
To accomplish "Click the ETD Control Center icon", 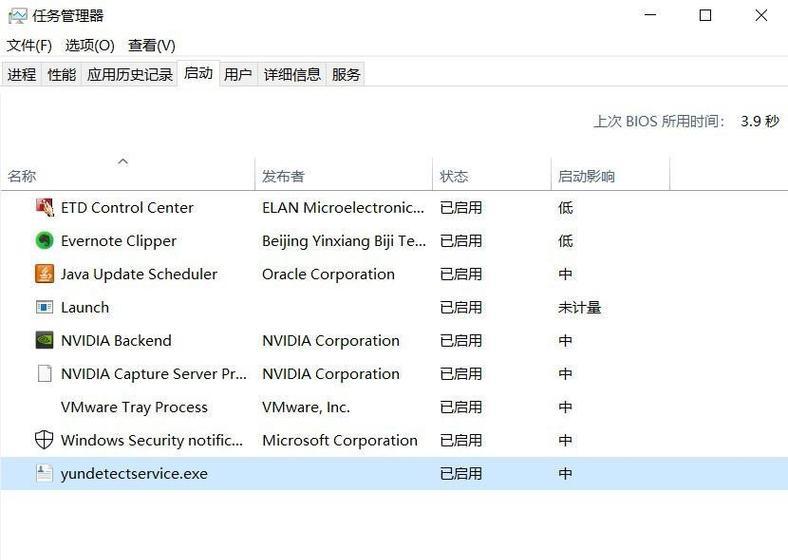I will (x=44, y=207).
